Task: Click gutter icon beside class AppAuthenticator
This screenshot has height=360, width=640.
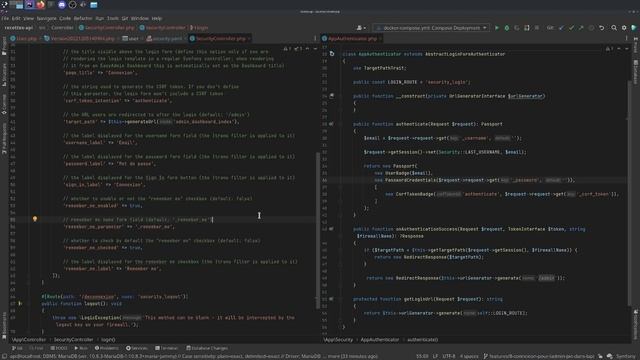Action: [x=332, y=53]
